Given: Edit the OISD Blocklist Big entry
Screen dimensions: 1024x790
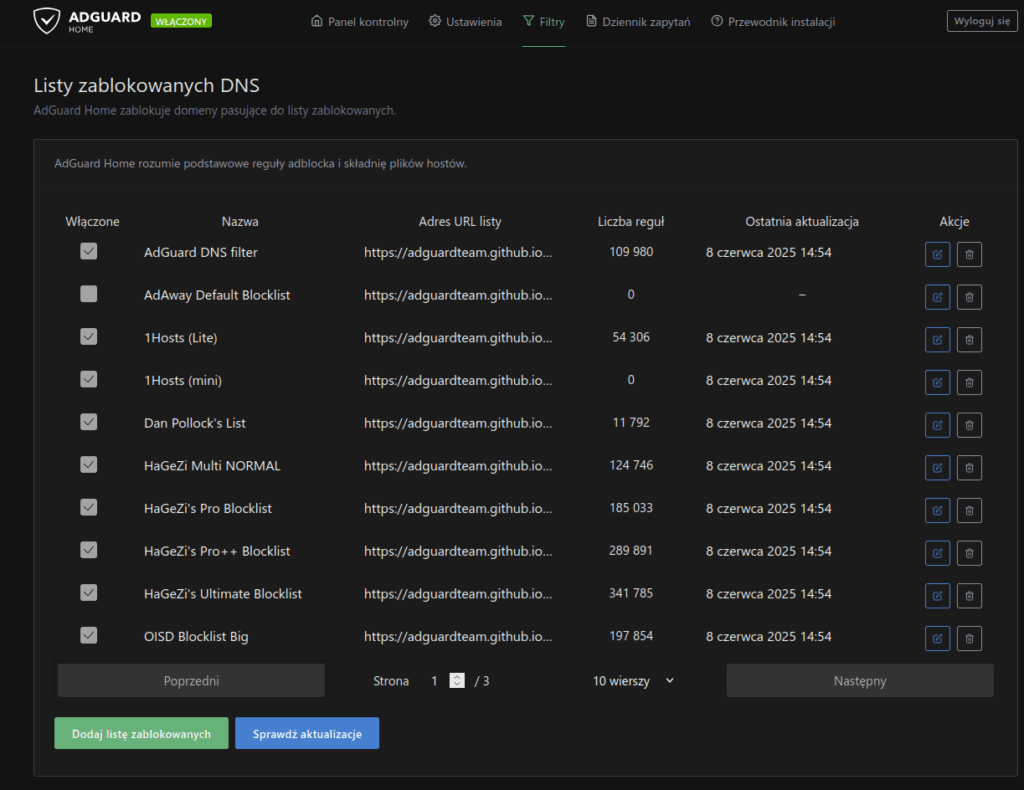Looking at the screenshot, I should tap(937, 639).
